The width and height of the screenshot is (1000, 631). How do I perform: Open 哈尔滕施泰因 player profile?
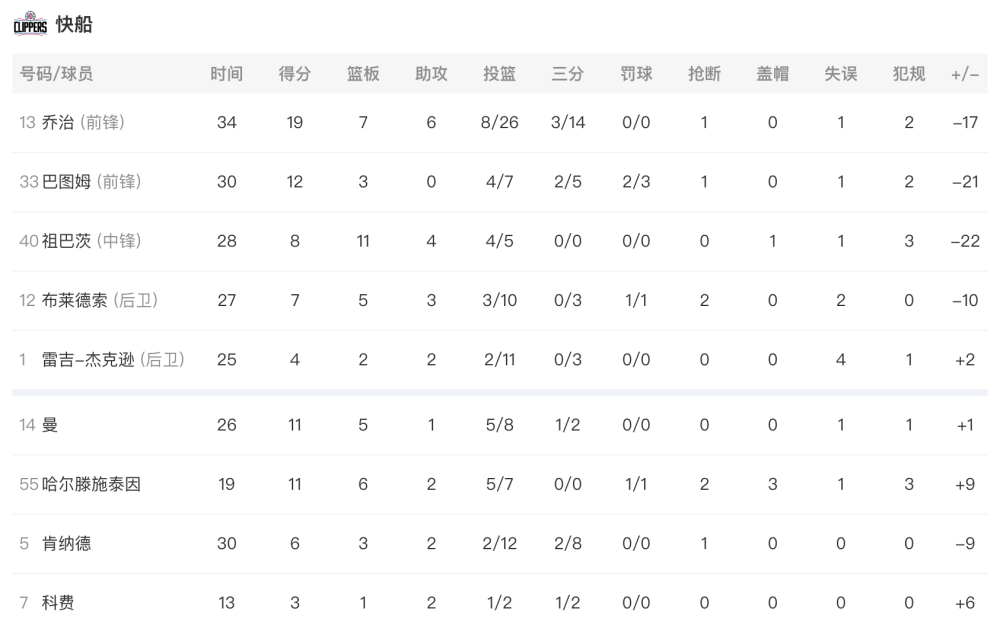[x=91, y=484]
